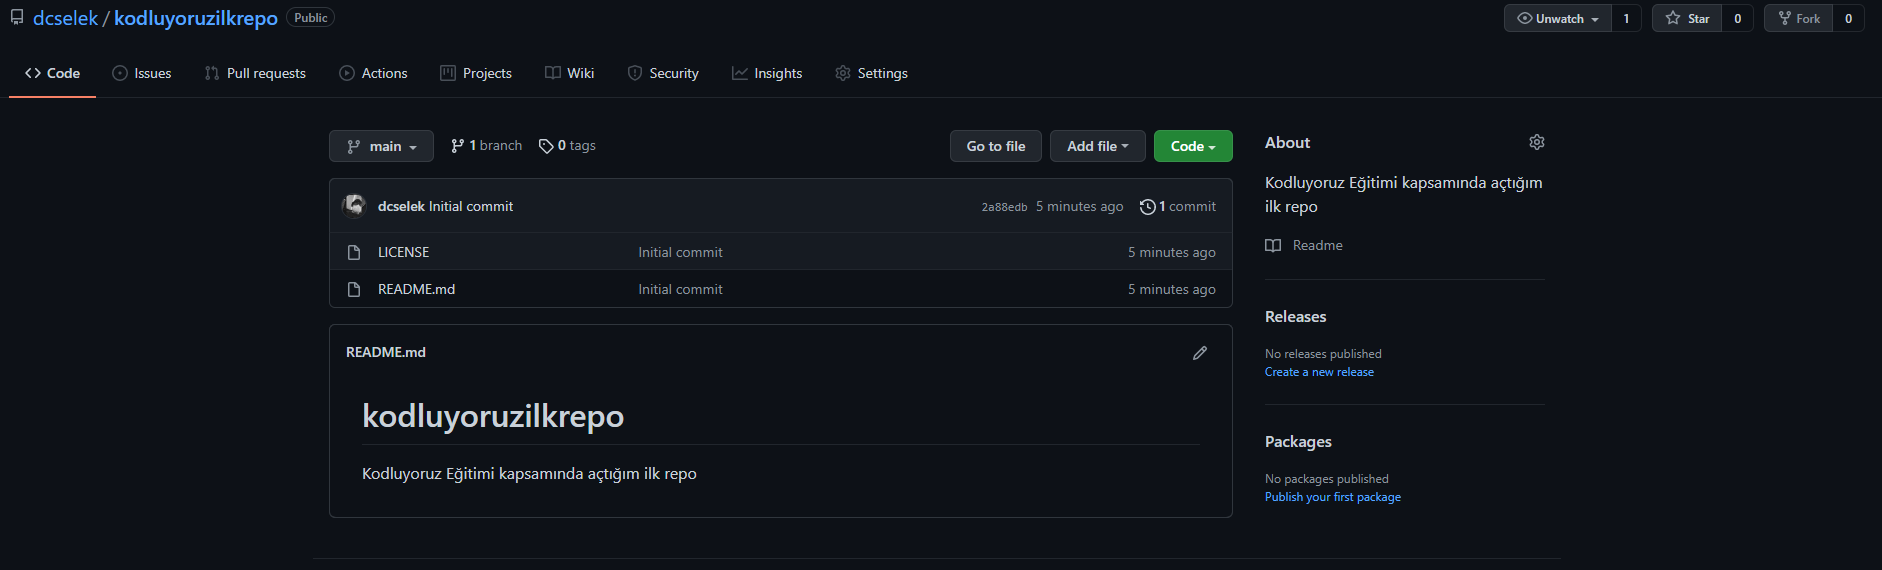
Task: Click the forks count next to Fork
Action: coord(1848,18)
